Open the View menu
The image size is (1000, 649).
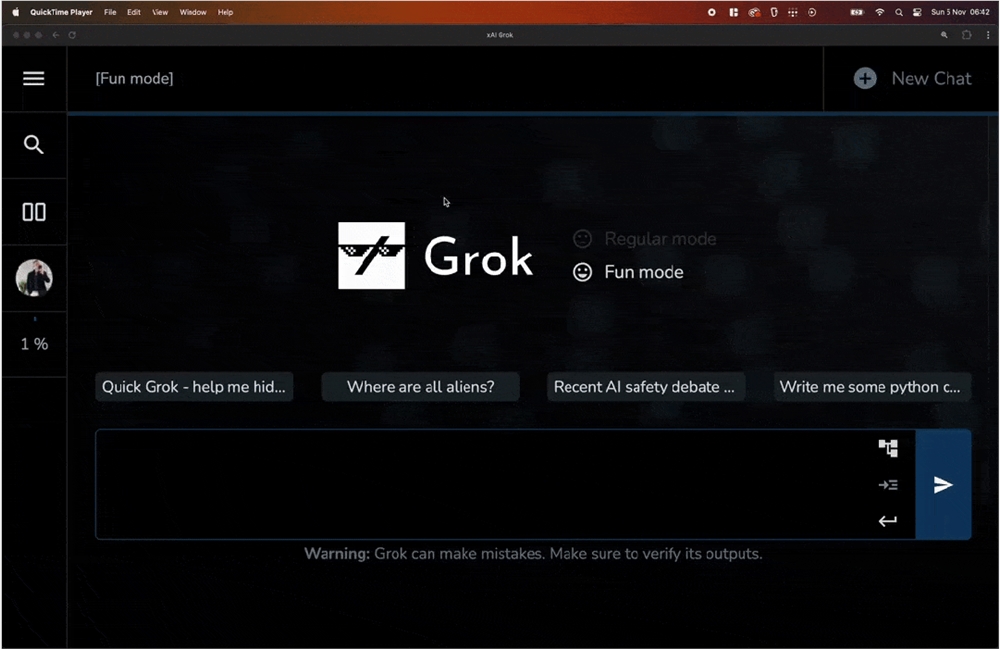coord(160,12)
